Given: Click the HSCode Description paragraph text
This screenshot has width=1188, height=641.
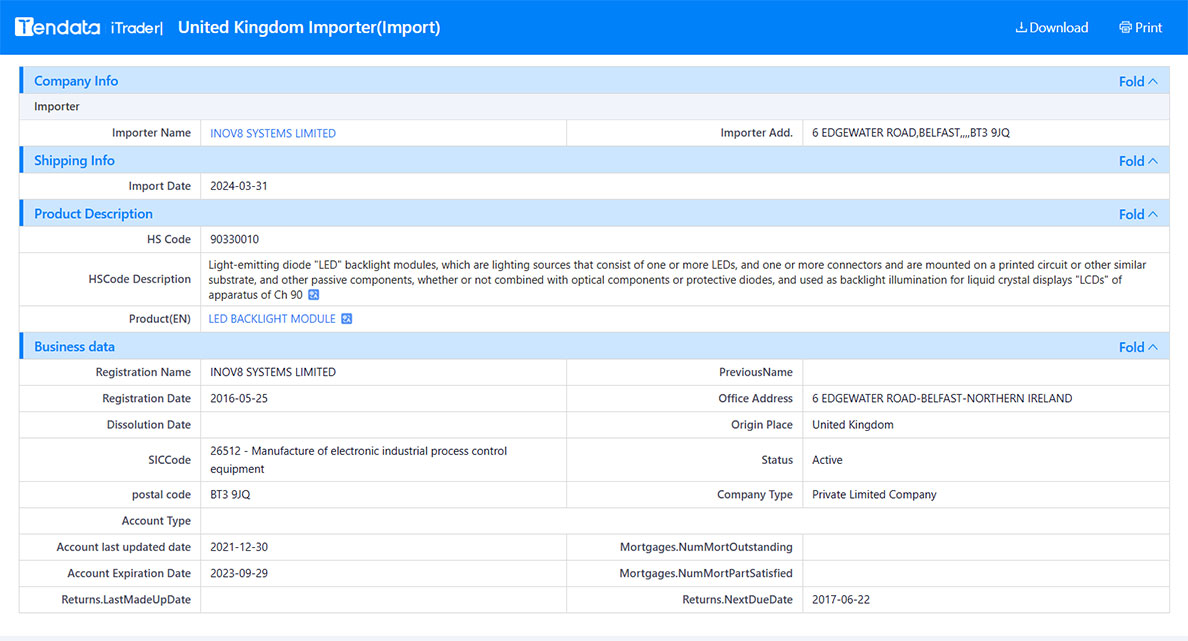Looking at the screenshot, I should (677, 280).
